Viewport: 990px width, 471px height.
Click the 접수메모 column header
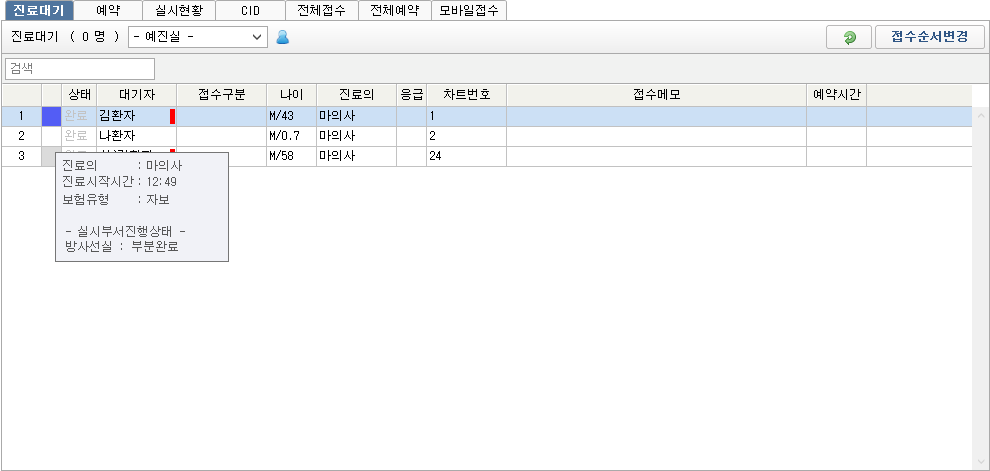pos(656,95)
